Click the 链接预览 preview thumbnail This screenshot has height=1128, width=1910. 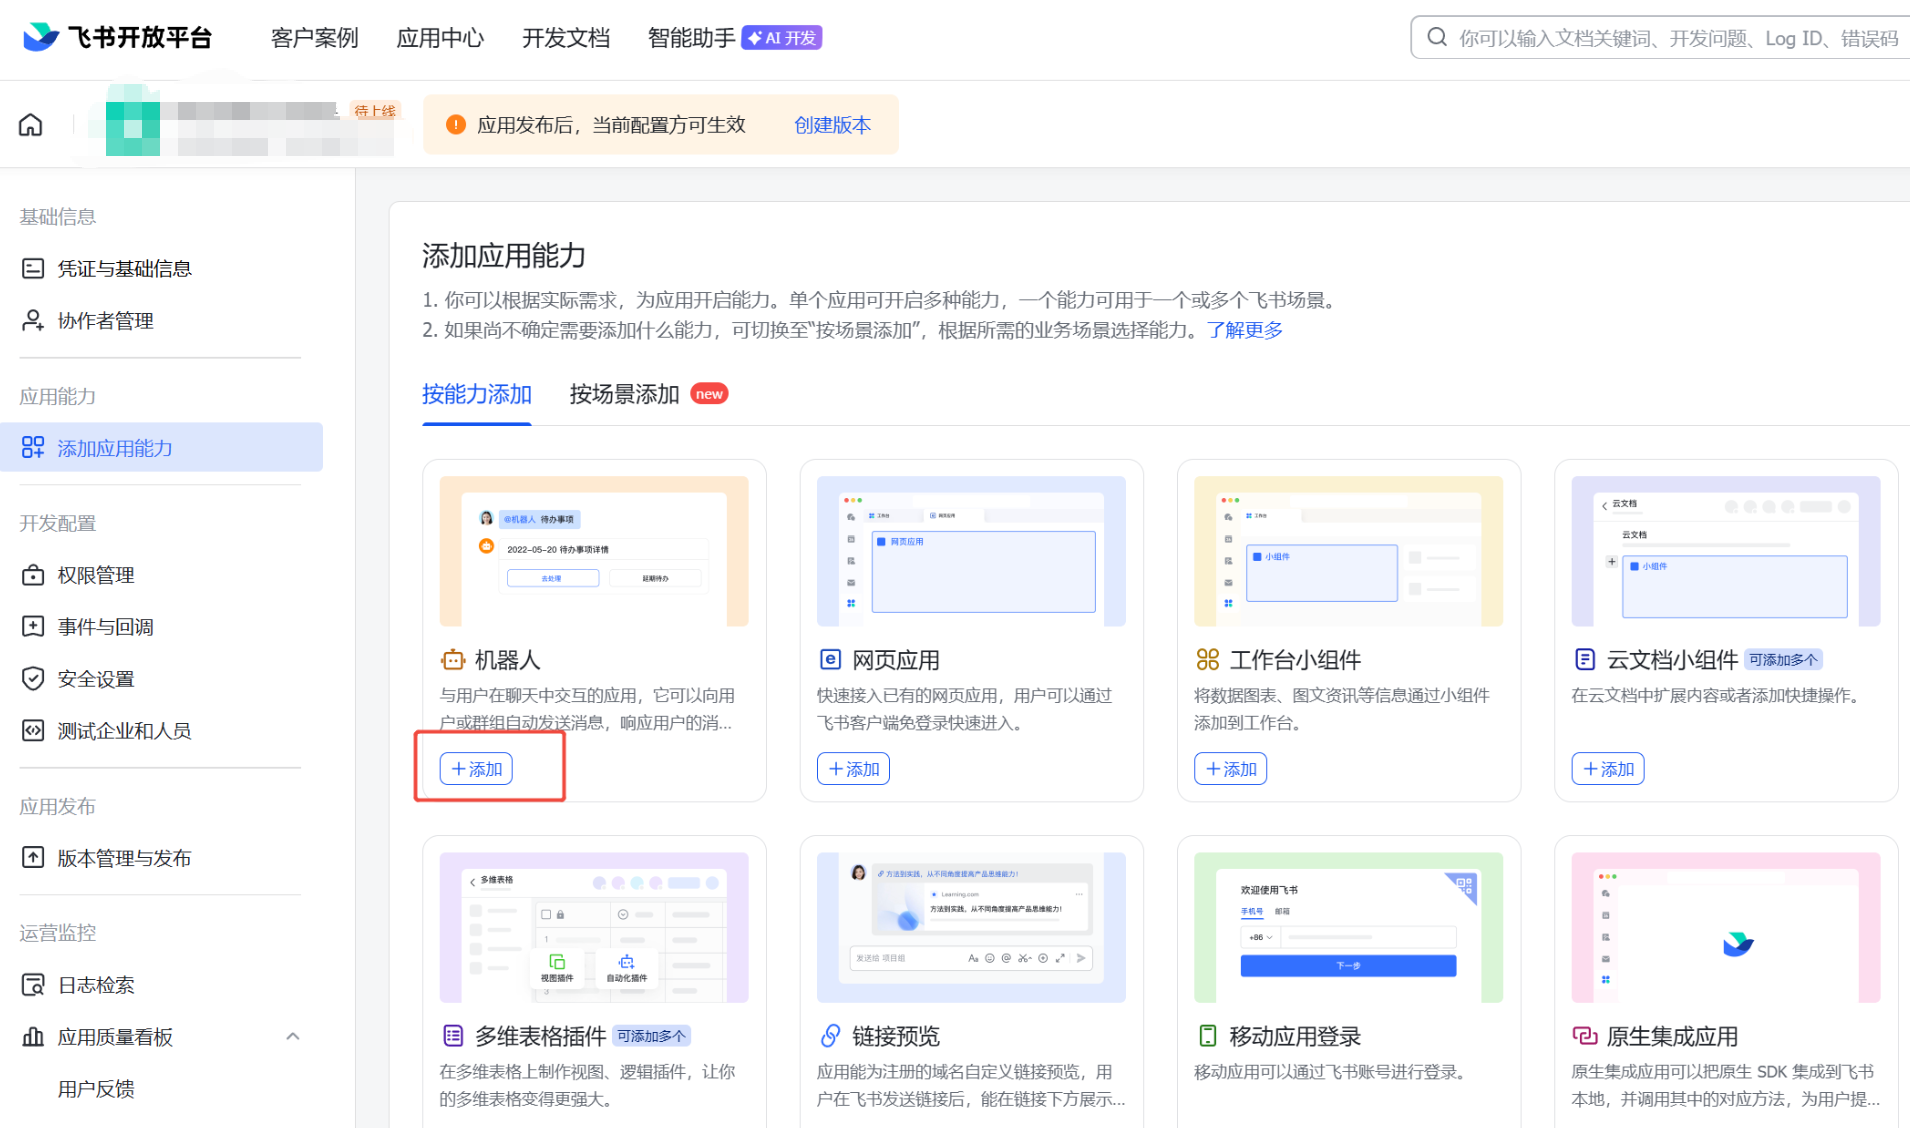coord(971,927)
